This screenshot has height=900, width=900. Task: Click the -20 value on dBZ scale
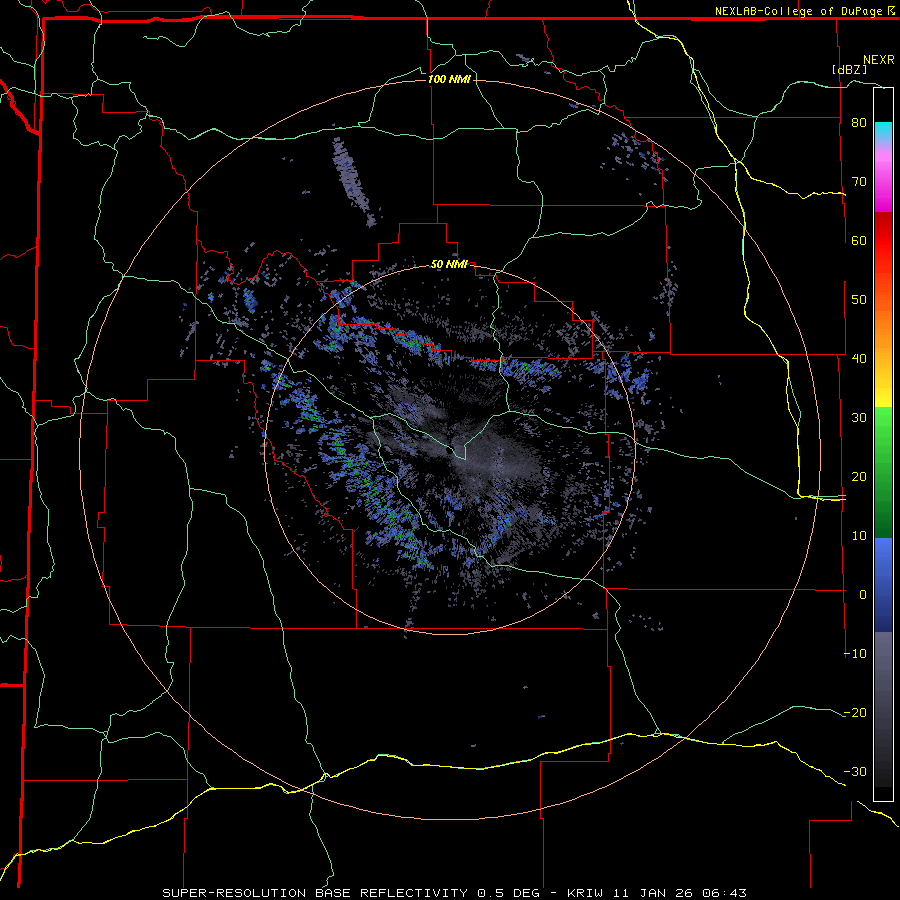855,712
